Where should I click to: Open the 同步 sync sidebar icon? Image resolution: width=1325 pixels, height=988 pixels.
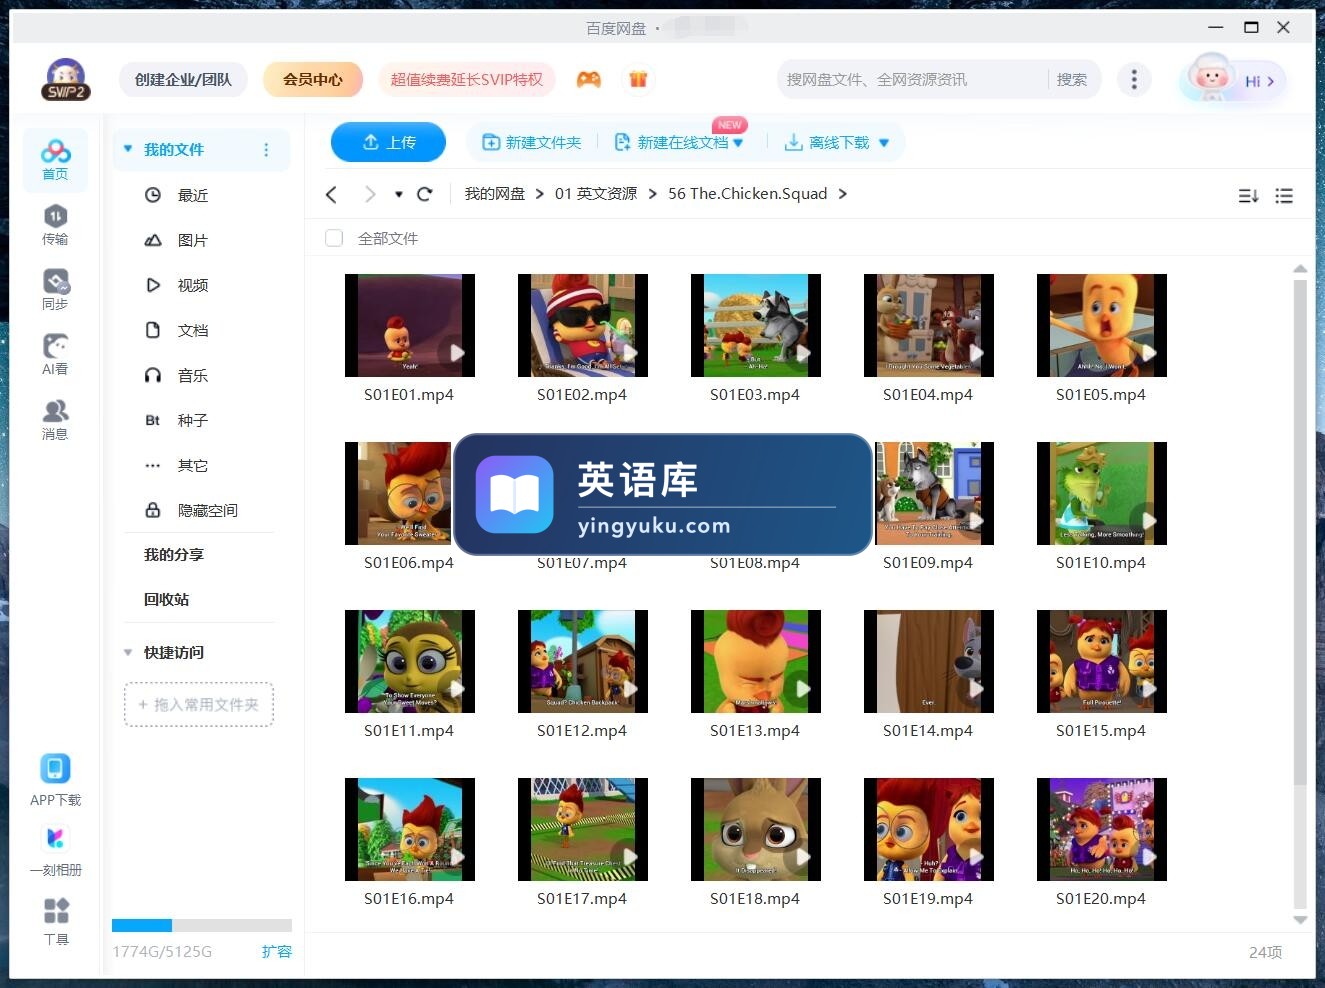55,289
